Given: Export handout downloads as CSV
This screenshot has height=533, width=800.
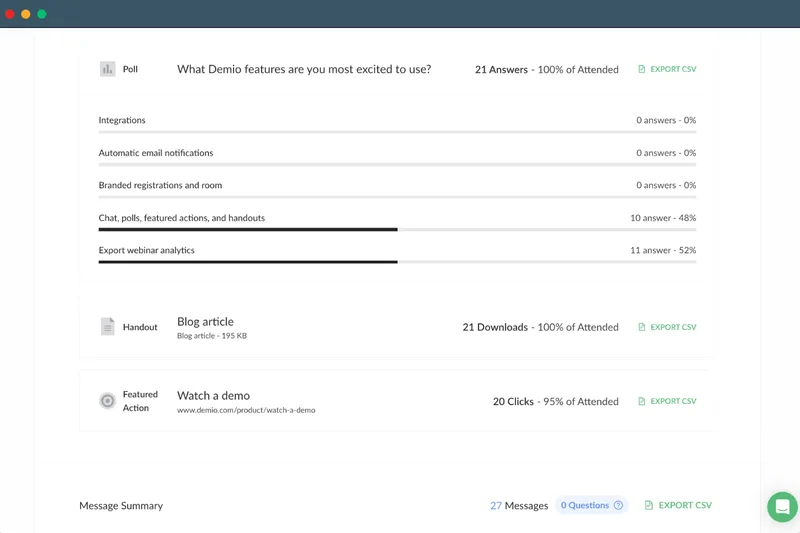Looking at the screenshot, I should coord(673,327).
